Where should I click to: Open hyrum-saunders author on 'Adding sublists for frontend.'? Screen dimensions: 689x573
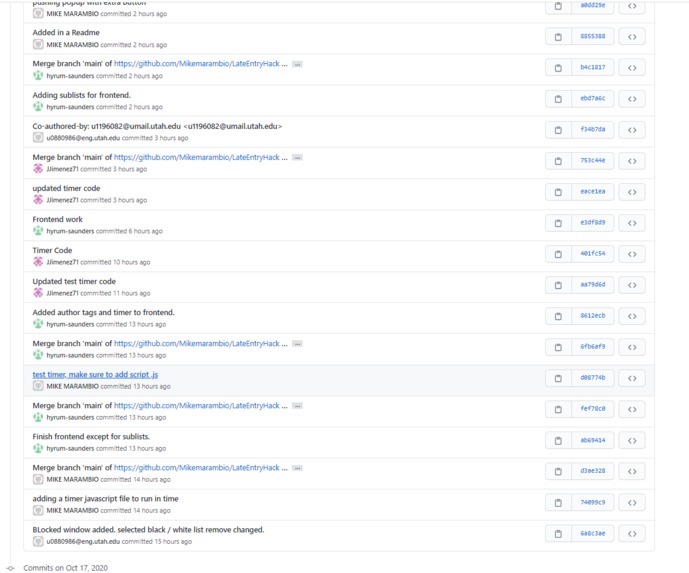[x=70, y=107]
